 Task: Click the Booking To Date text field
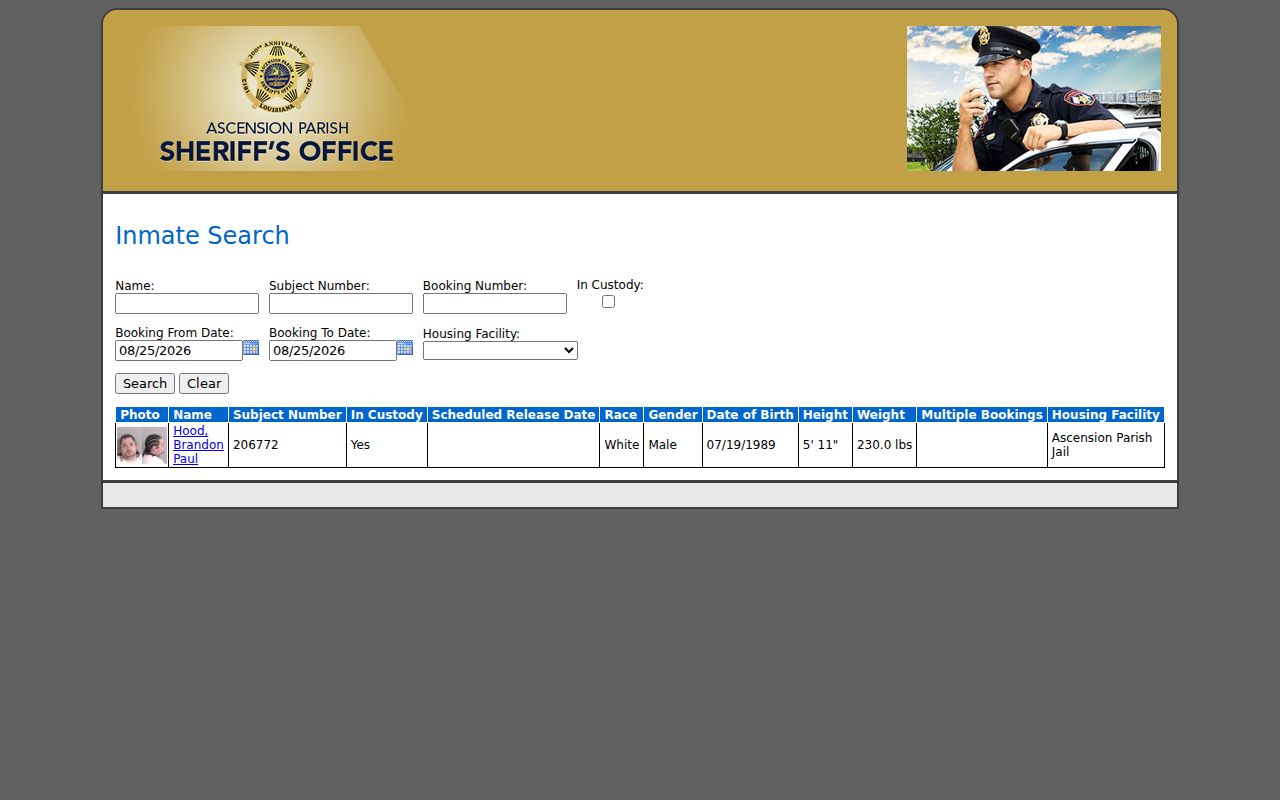333,351
